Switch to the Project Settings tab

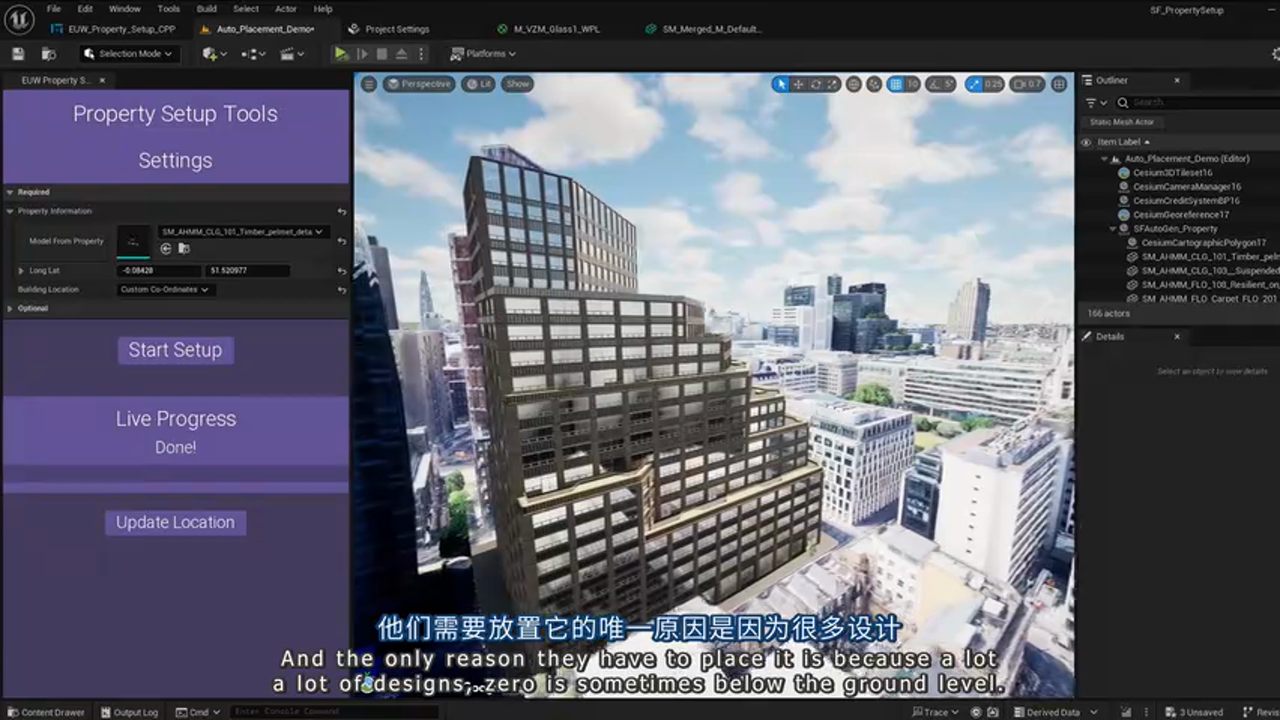pyautogui.click(x=394, y=29)
